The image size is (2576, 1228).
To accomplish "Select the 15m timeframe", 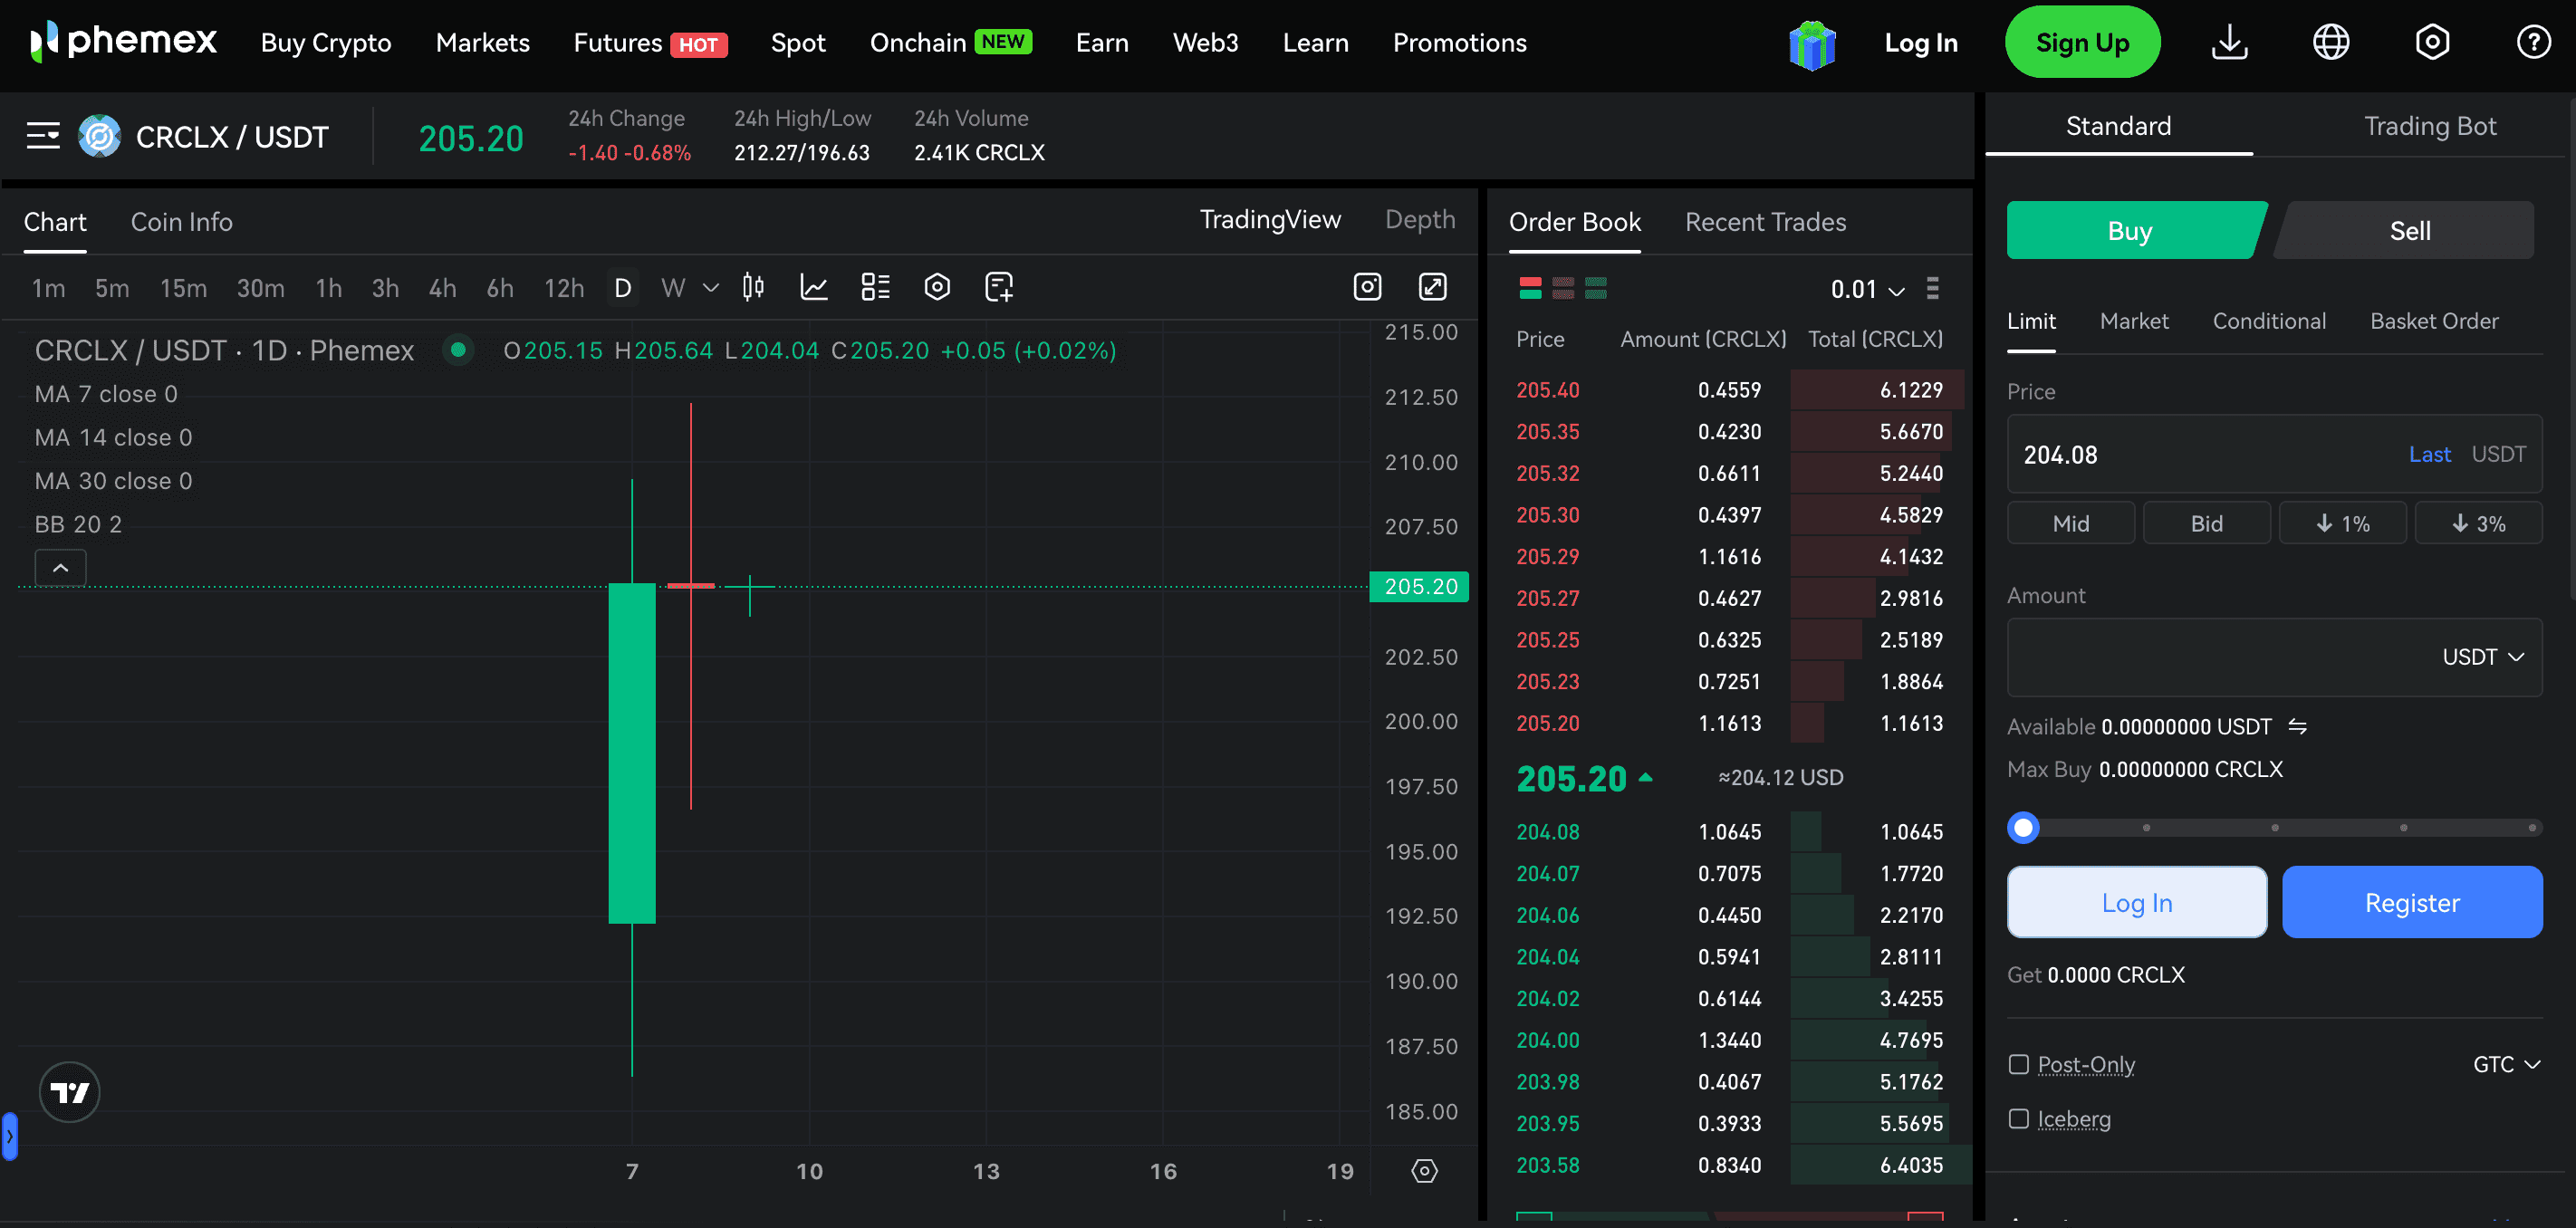I will [183, 288].
